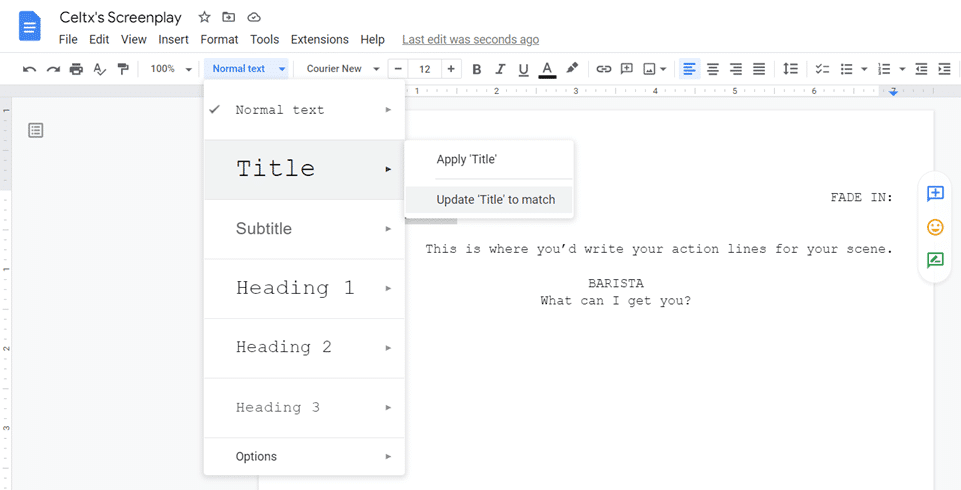Screen dimensions: 961x490
Task: Expand the Subtitle style submenu
Action: click(388, 228)
